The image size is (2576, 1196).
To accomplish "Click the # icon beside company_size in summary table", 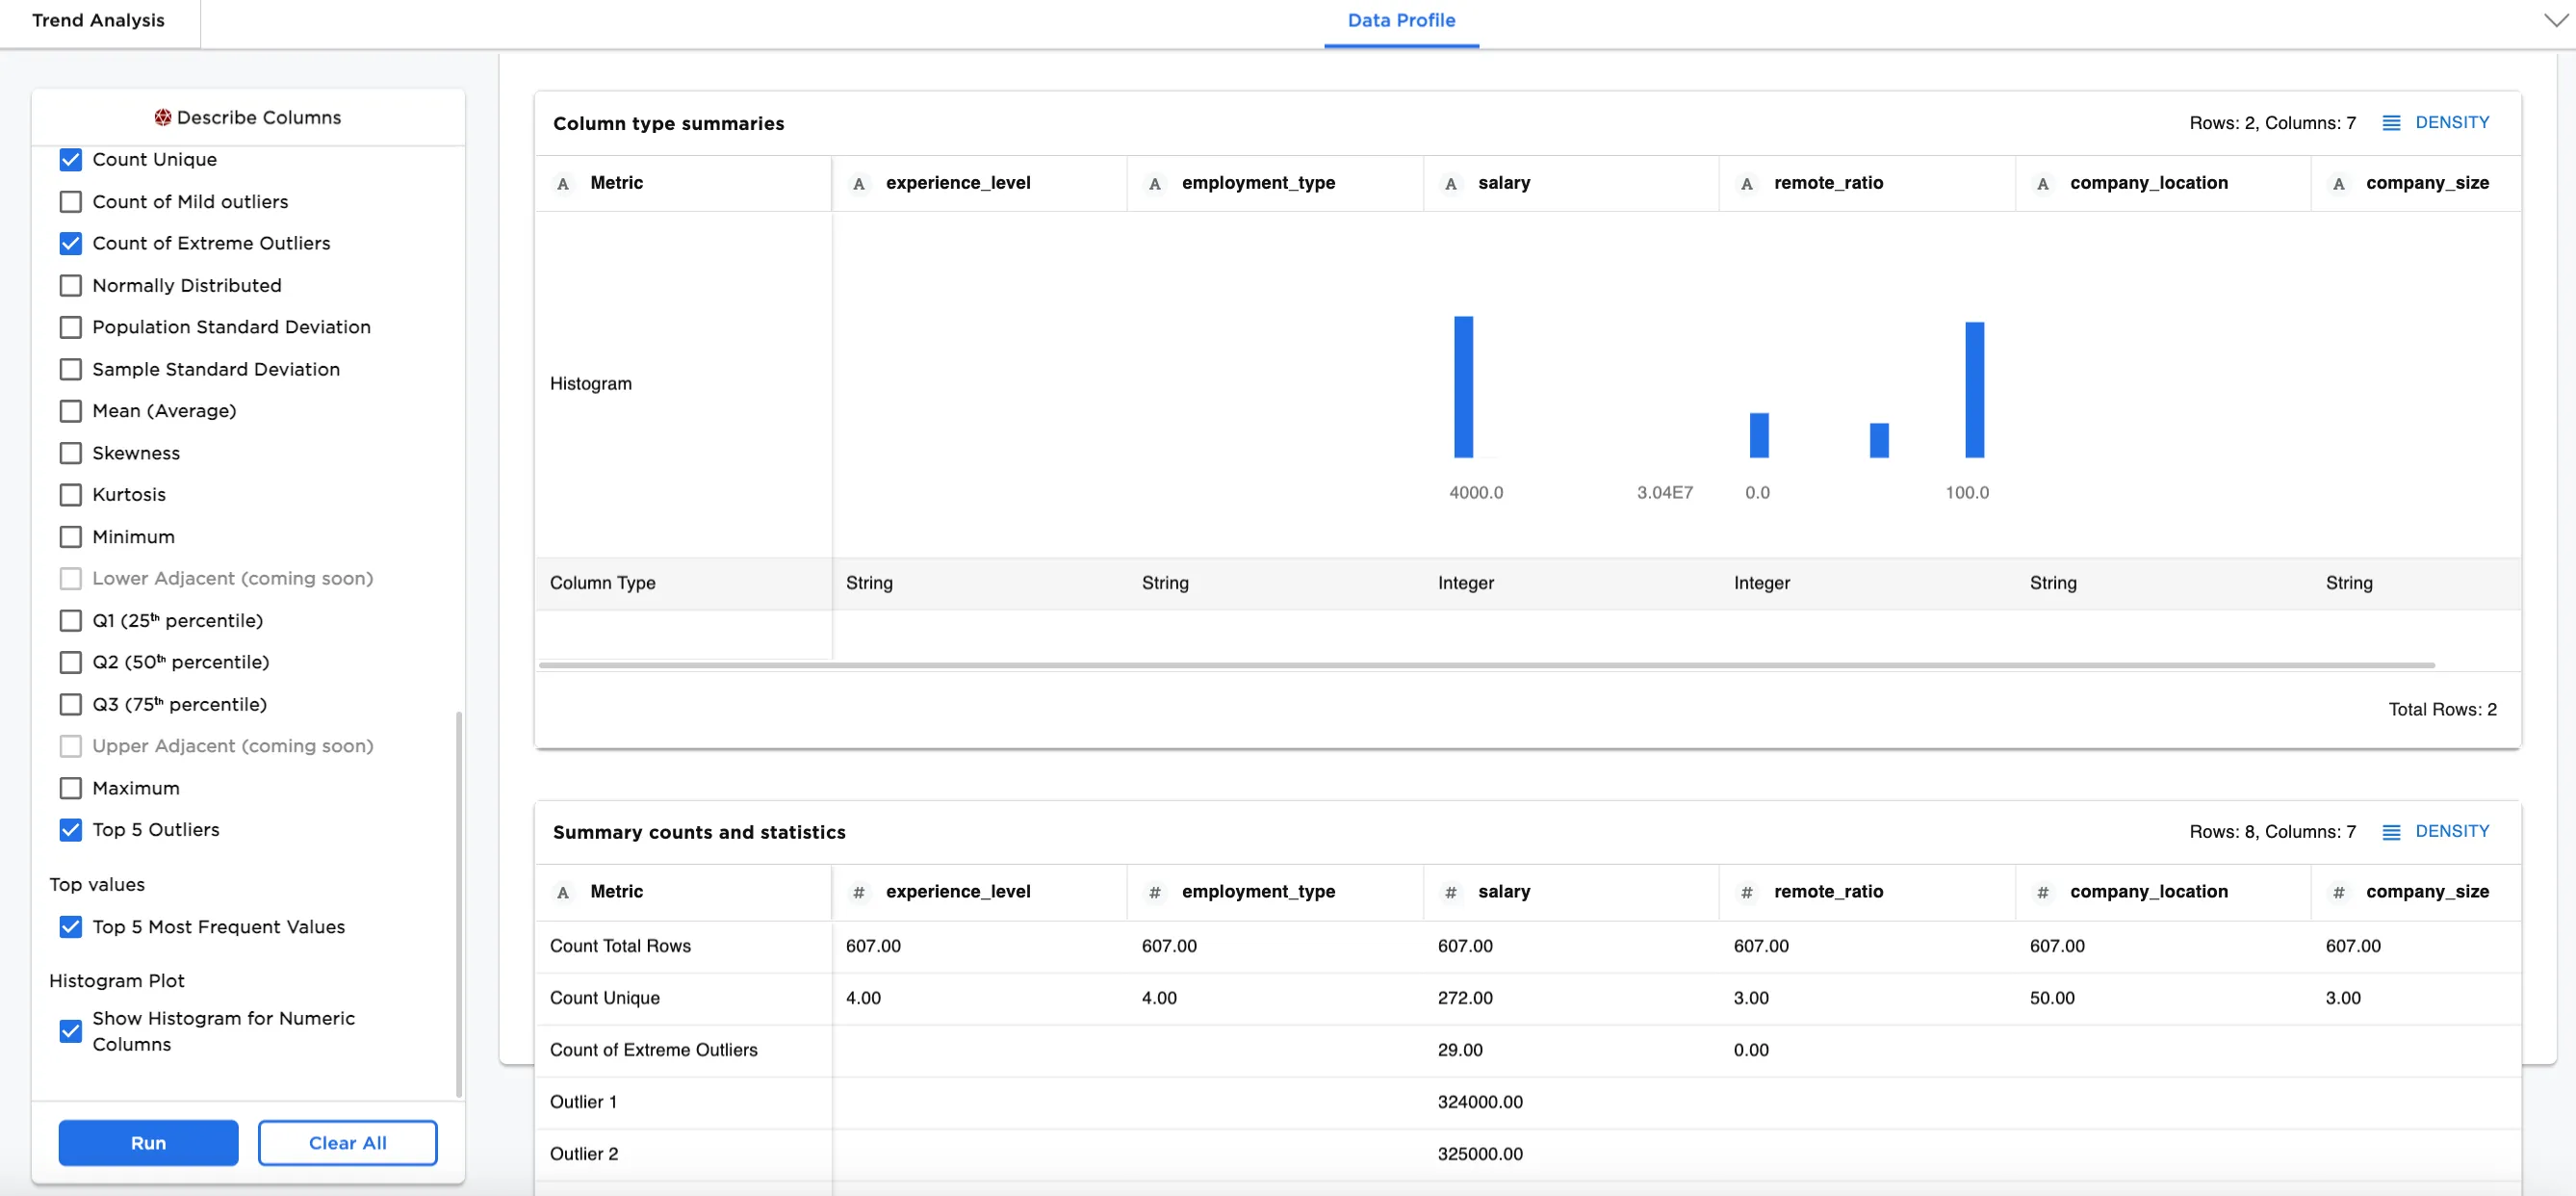I will coord(2338,892).
